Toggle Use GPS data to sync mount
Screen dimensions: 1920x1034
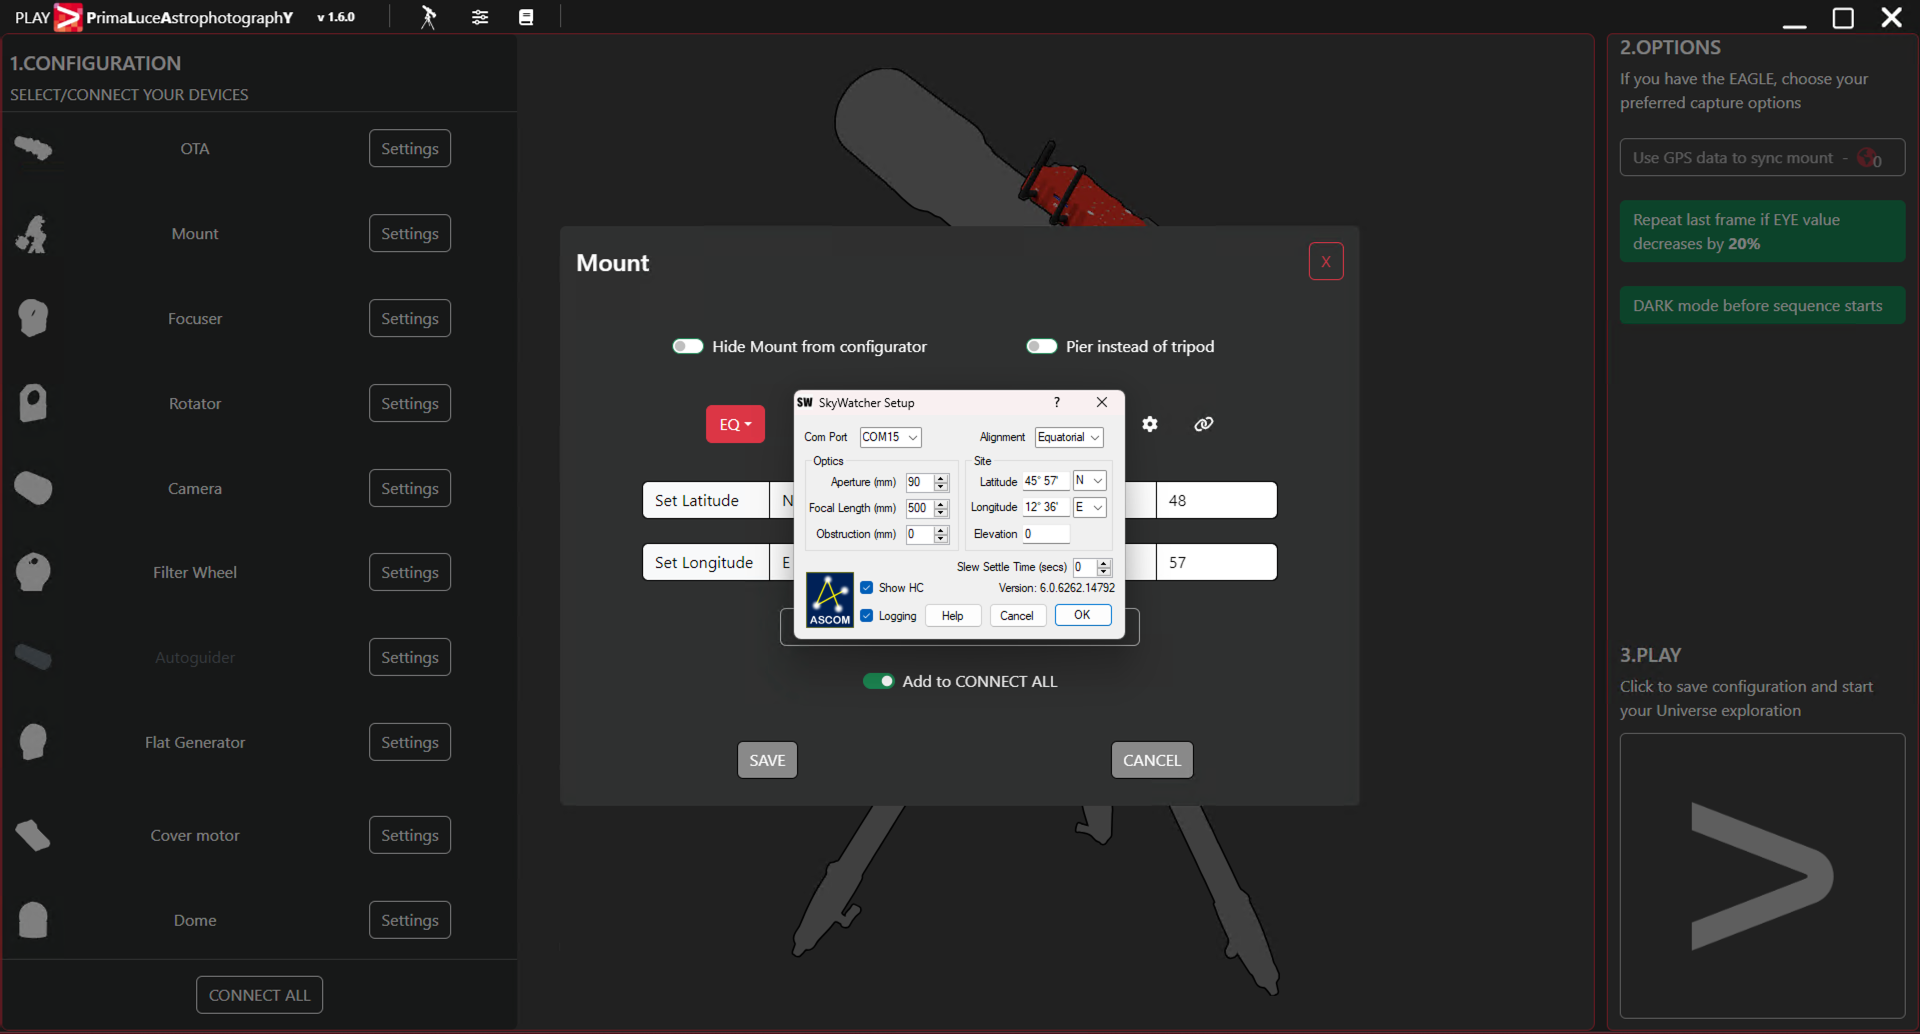pyautogui.click(x=1762, y=157)
